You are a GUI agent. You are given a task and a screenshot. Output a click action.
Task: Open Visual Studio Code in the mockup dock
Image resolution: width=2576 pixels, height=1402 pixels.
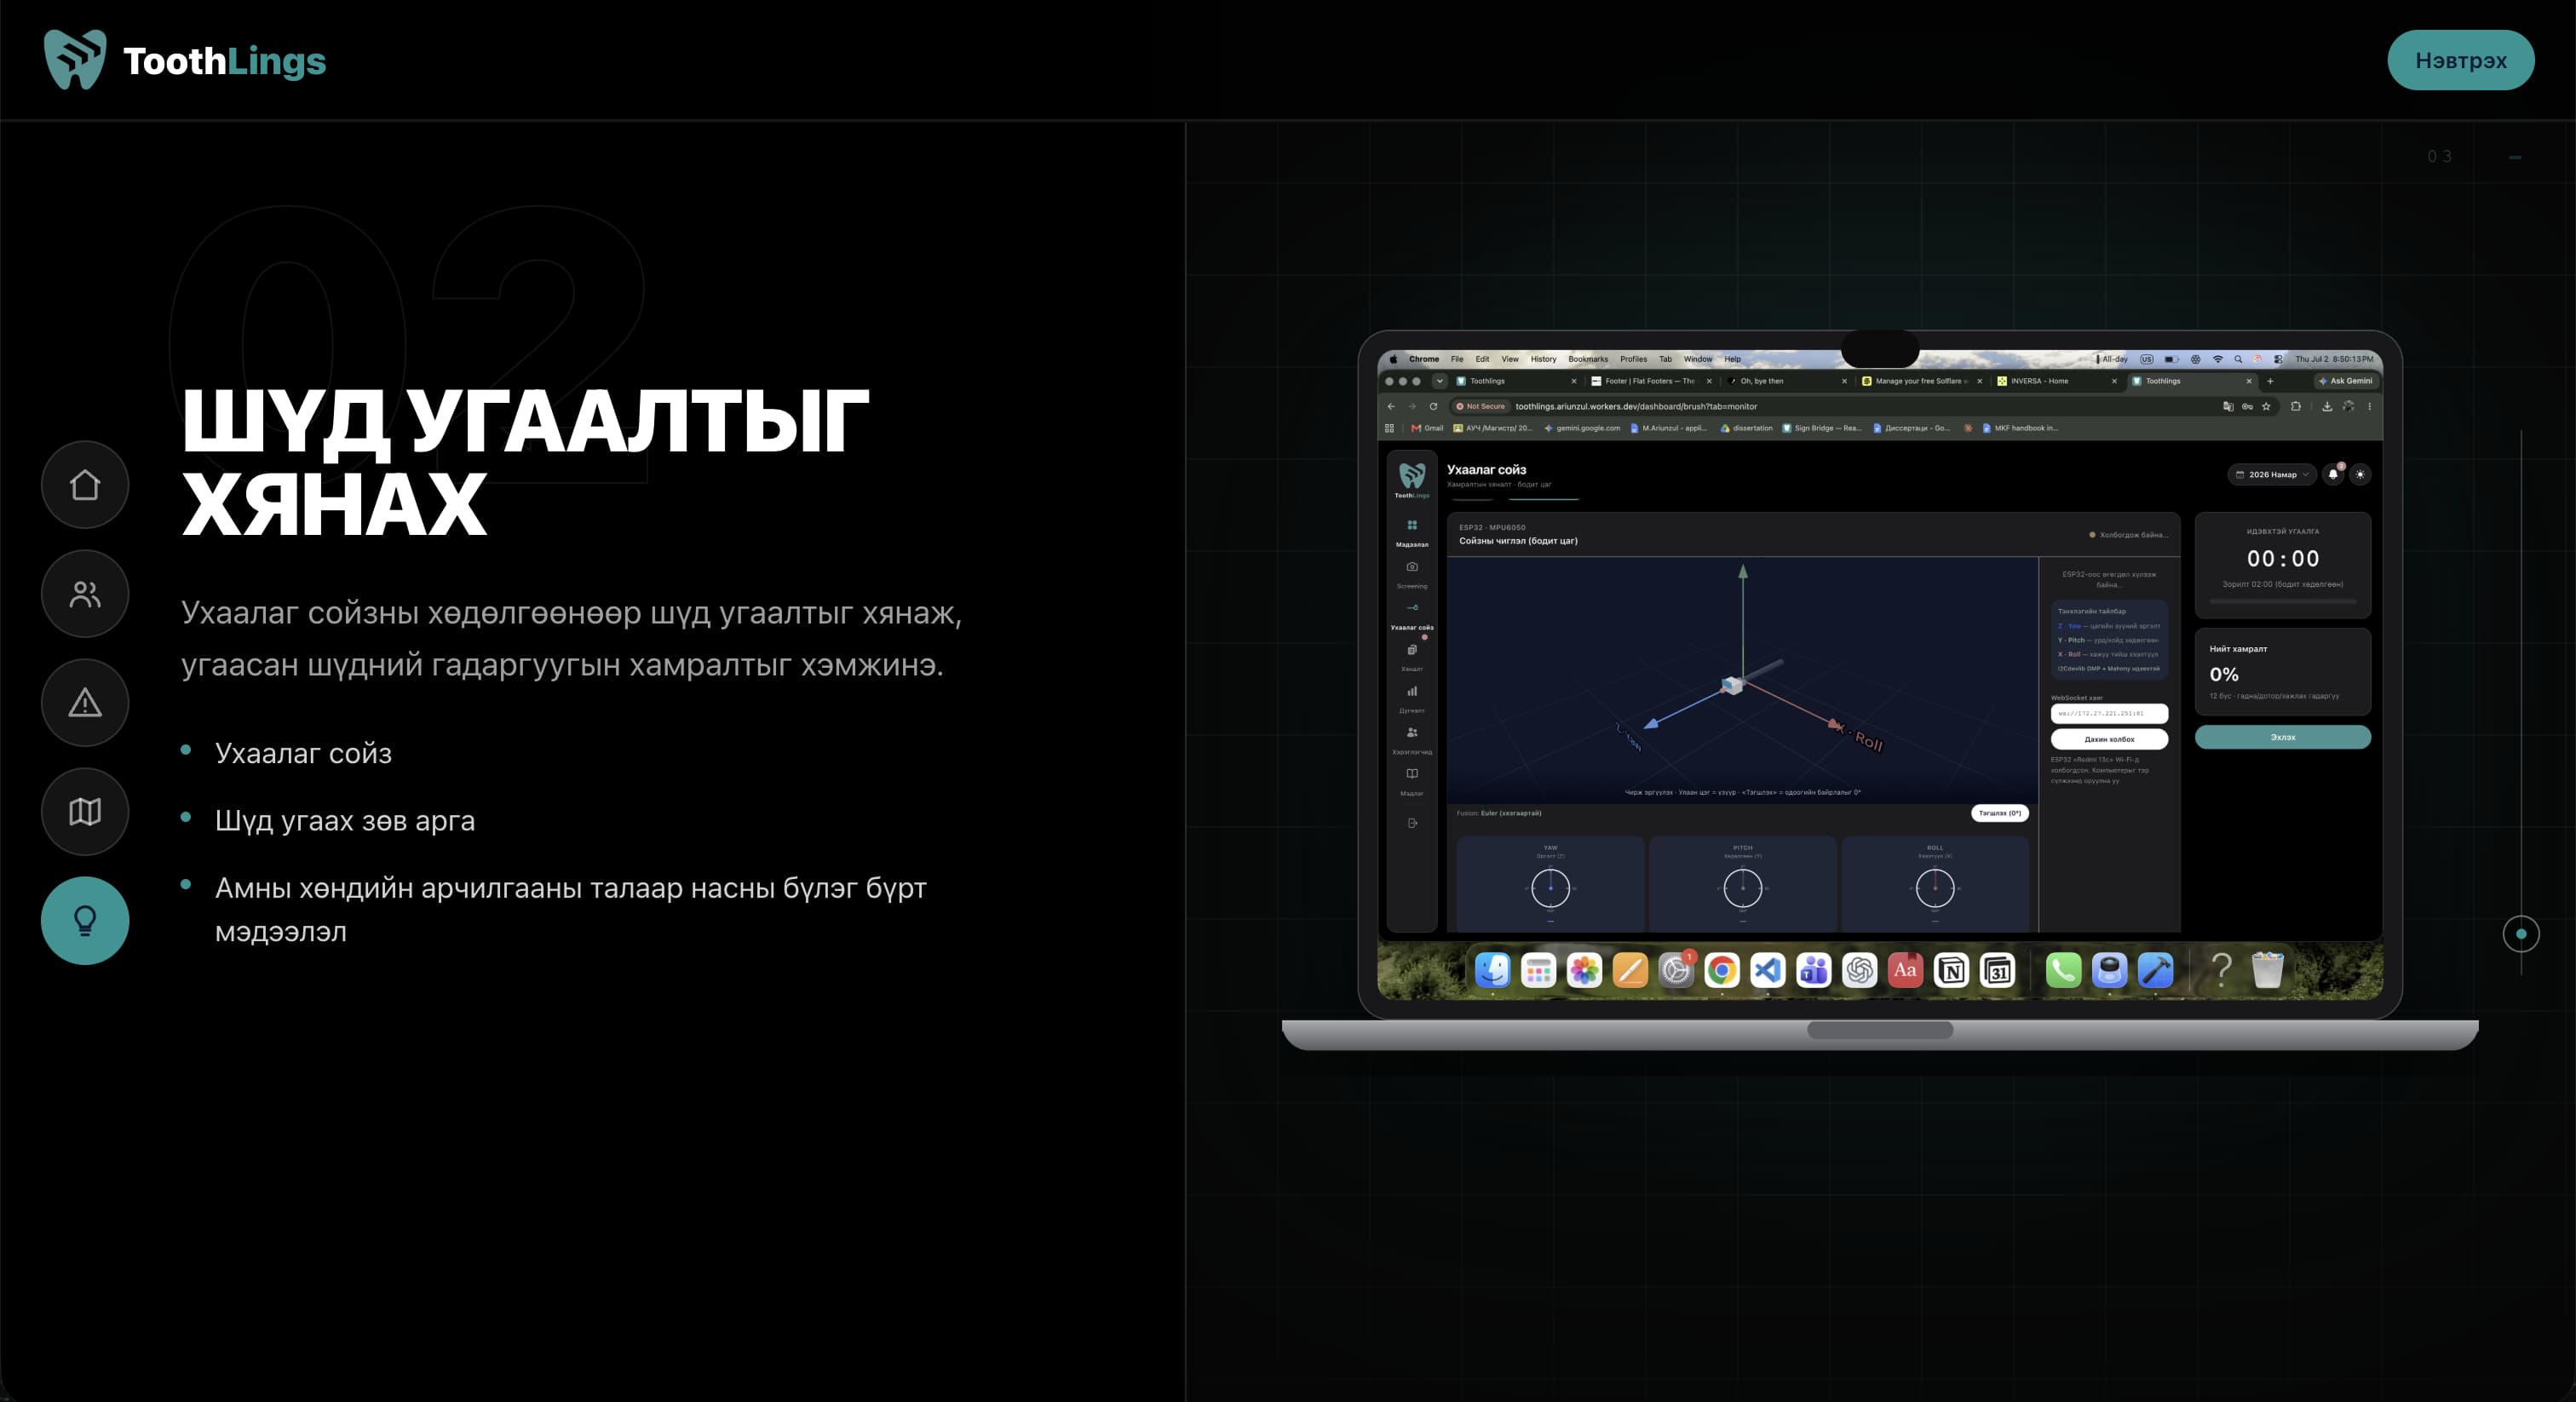(x=1768, y=970)
